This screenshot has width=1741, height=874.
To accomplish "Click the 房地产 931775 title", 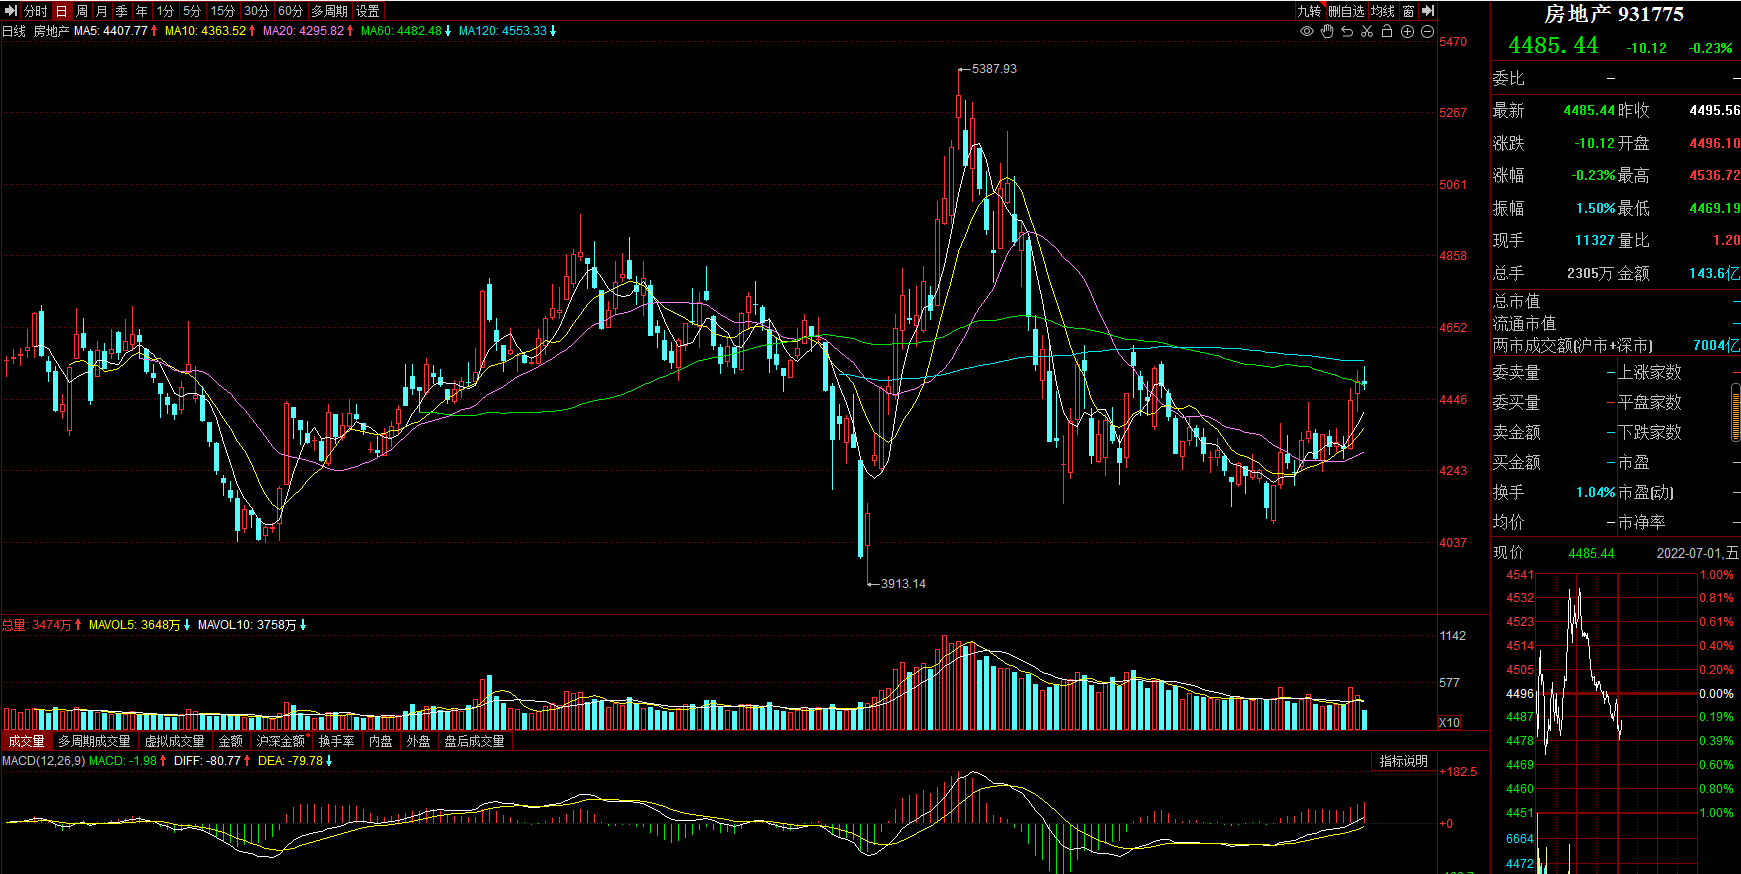I will (x=1614, y=14).
